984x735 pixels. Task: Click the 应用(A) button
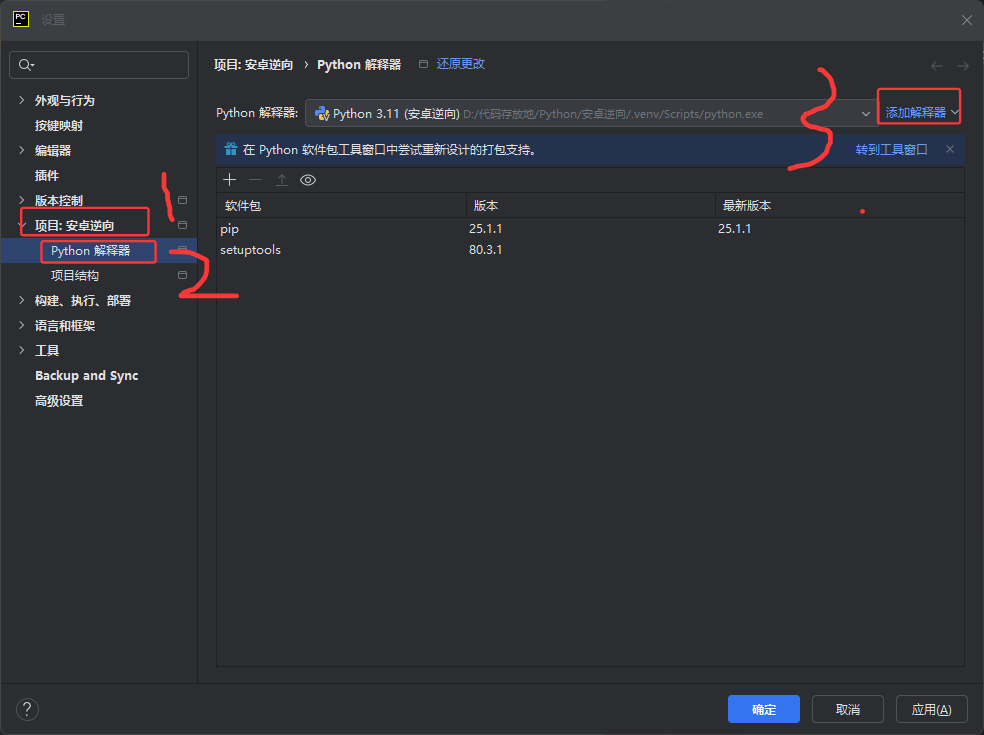click(931, 709)
